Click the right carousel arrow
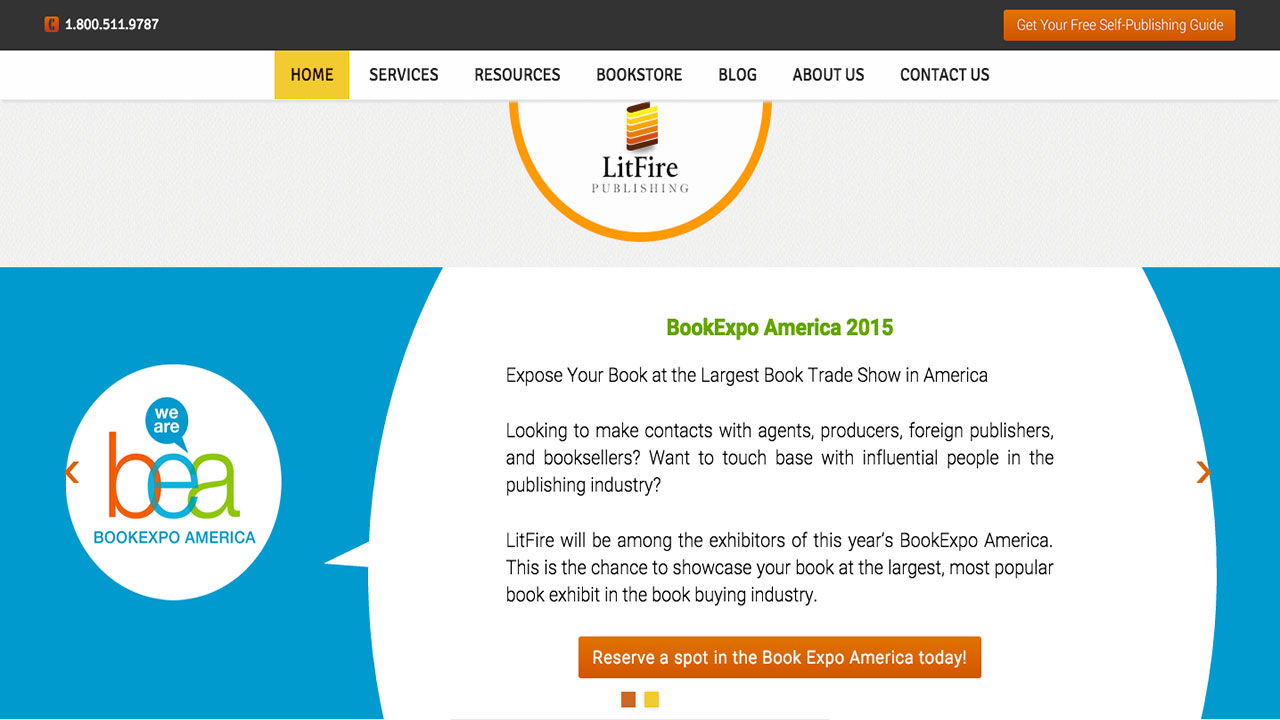The height and width of the screenshot is (720, 1280). [x=1203, y=470]
